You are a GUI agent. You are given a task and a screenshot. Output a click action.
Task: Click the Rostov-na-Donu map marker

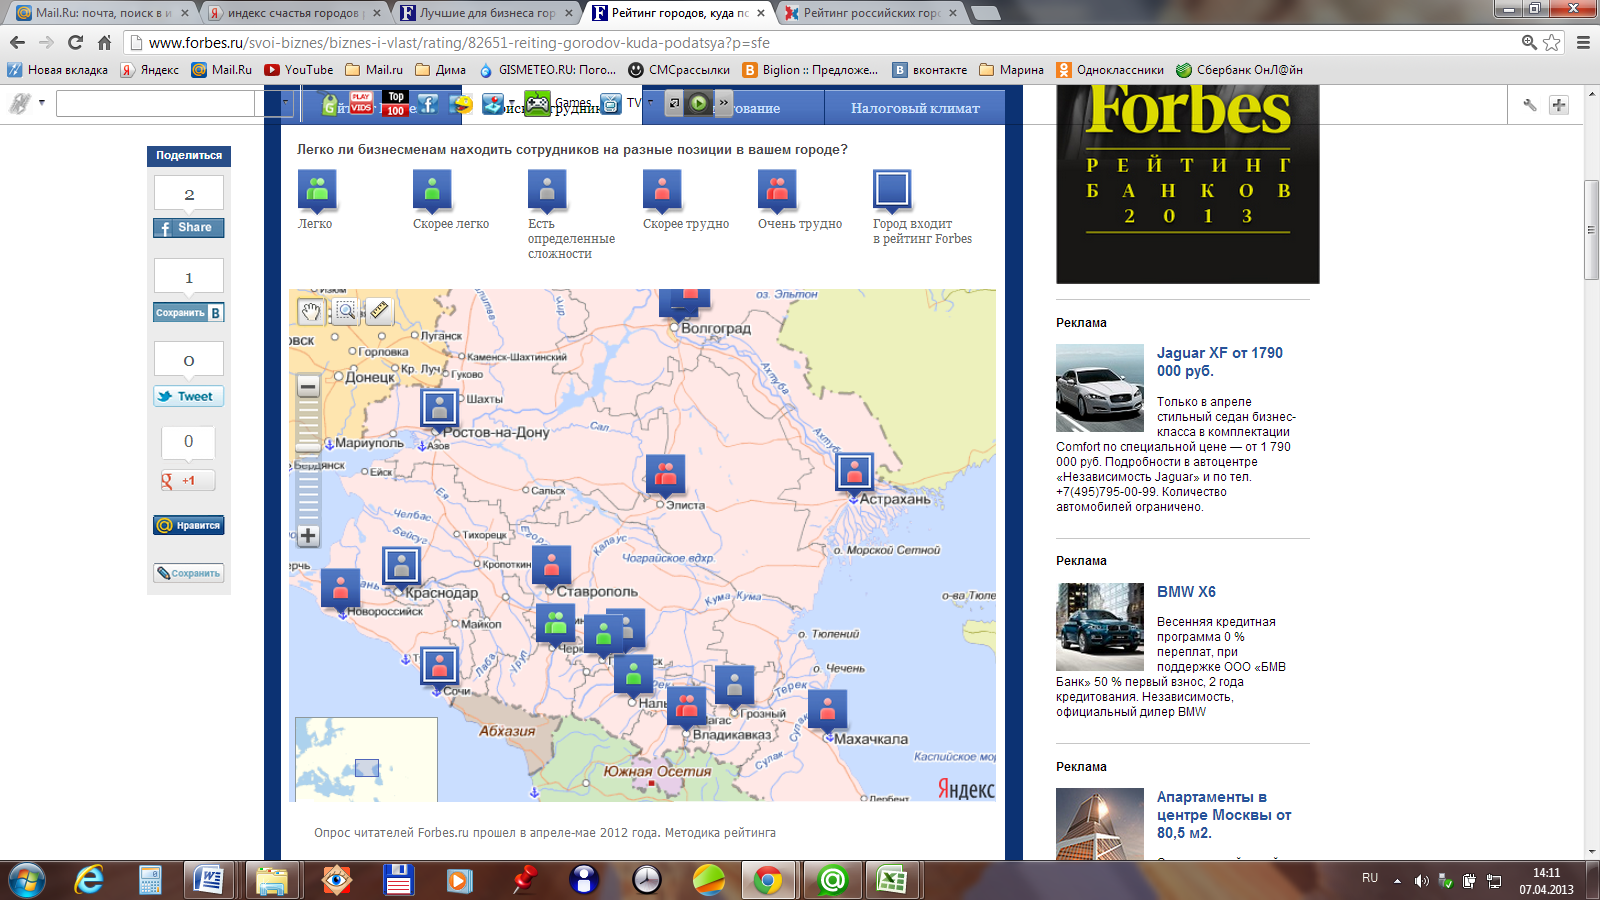click(x=439, y=408)
